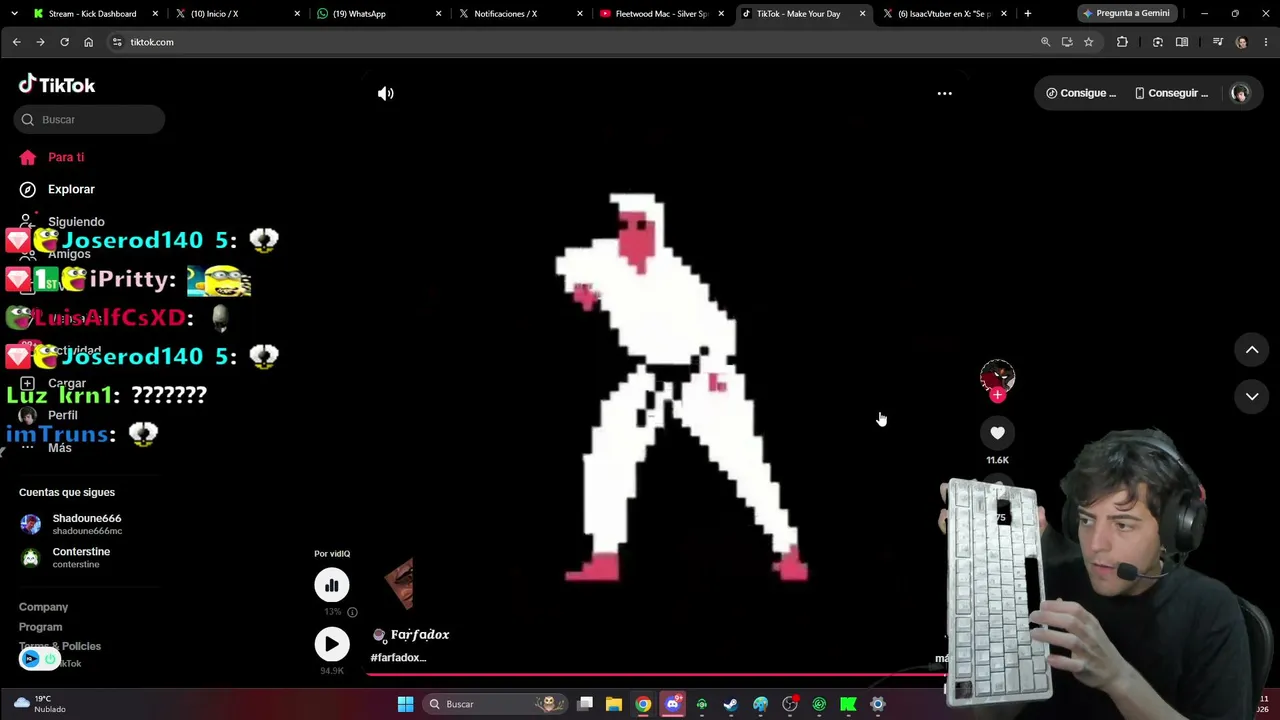The image size is (1280, 720).
Task: Open the Chrome three-dot menu
Action: [1266, 42]
